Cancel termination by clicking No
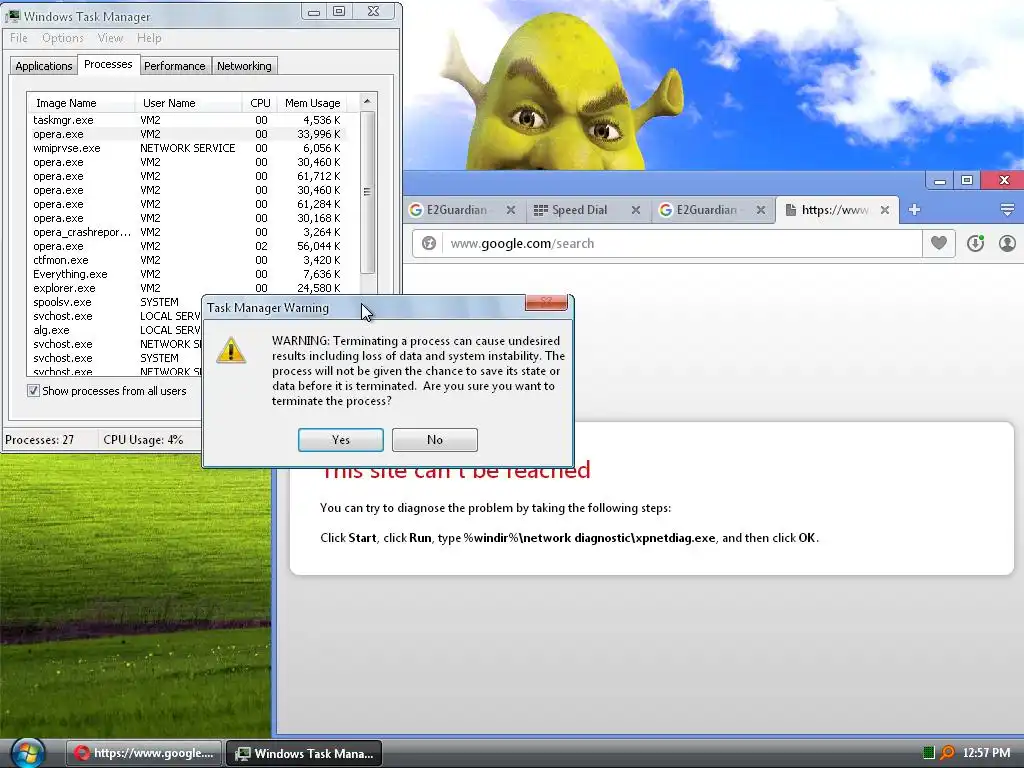1024x768 pixels. click(x=434, y=440)
